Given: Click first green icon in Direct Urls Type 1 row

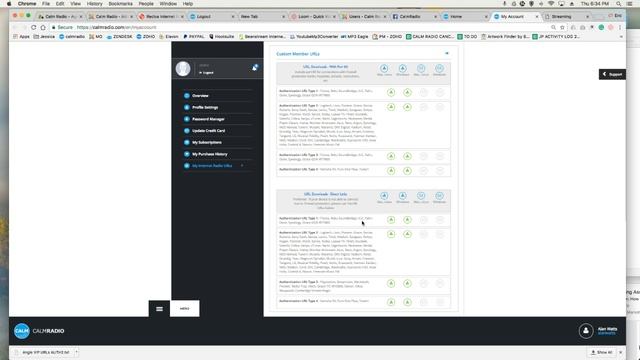Looking at the screenshot, I should 391,220.
